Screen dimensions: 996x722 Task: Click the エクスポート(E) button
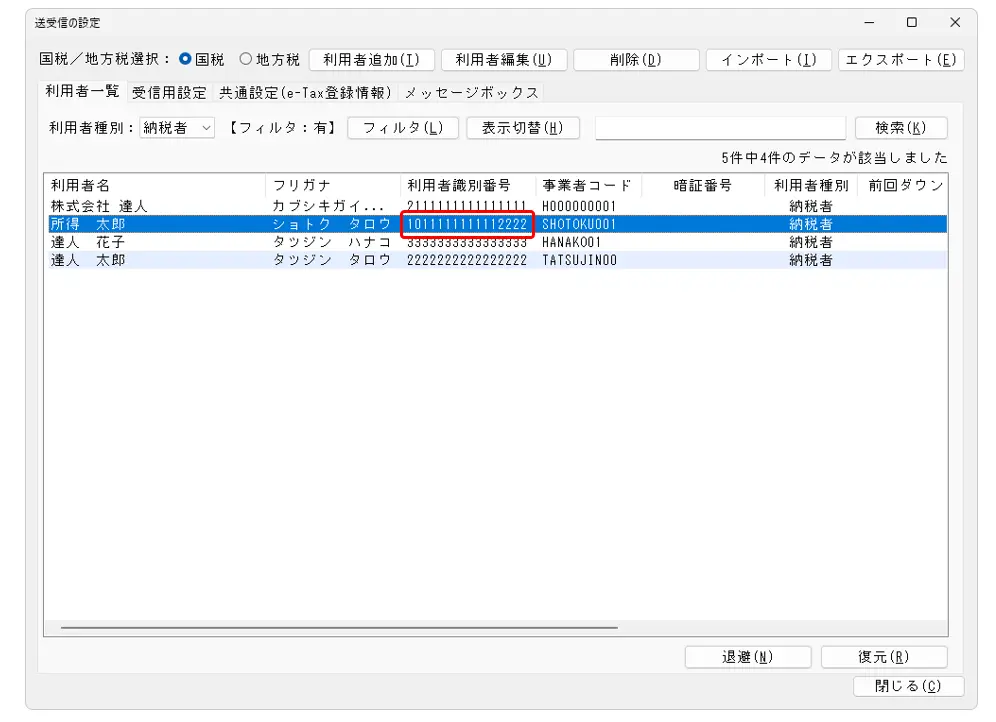[x=901, y=60]
